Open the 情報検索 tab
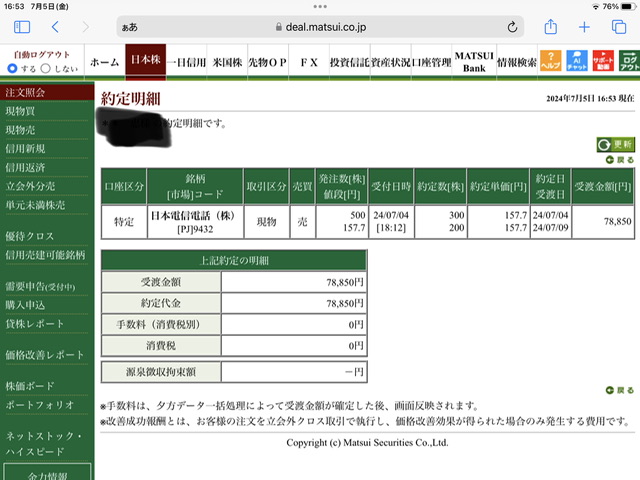 pos(517,62)
